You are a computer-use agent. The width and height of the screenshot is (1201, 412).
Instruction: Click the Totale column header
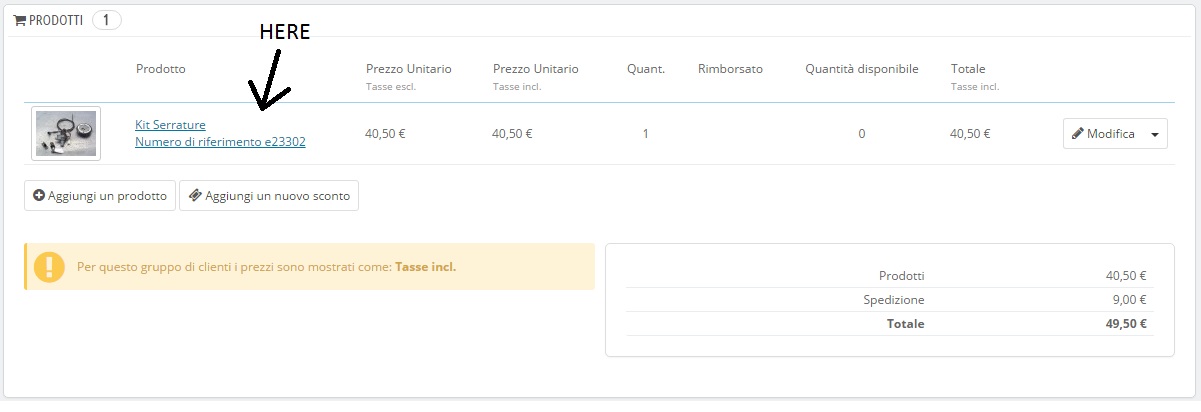[968, 69]
